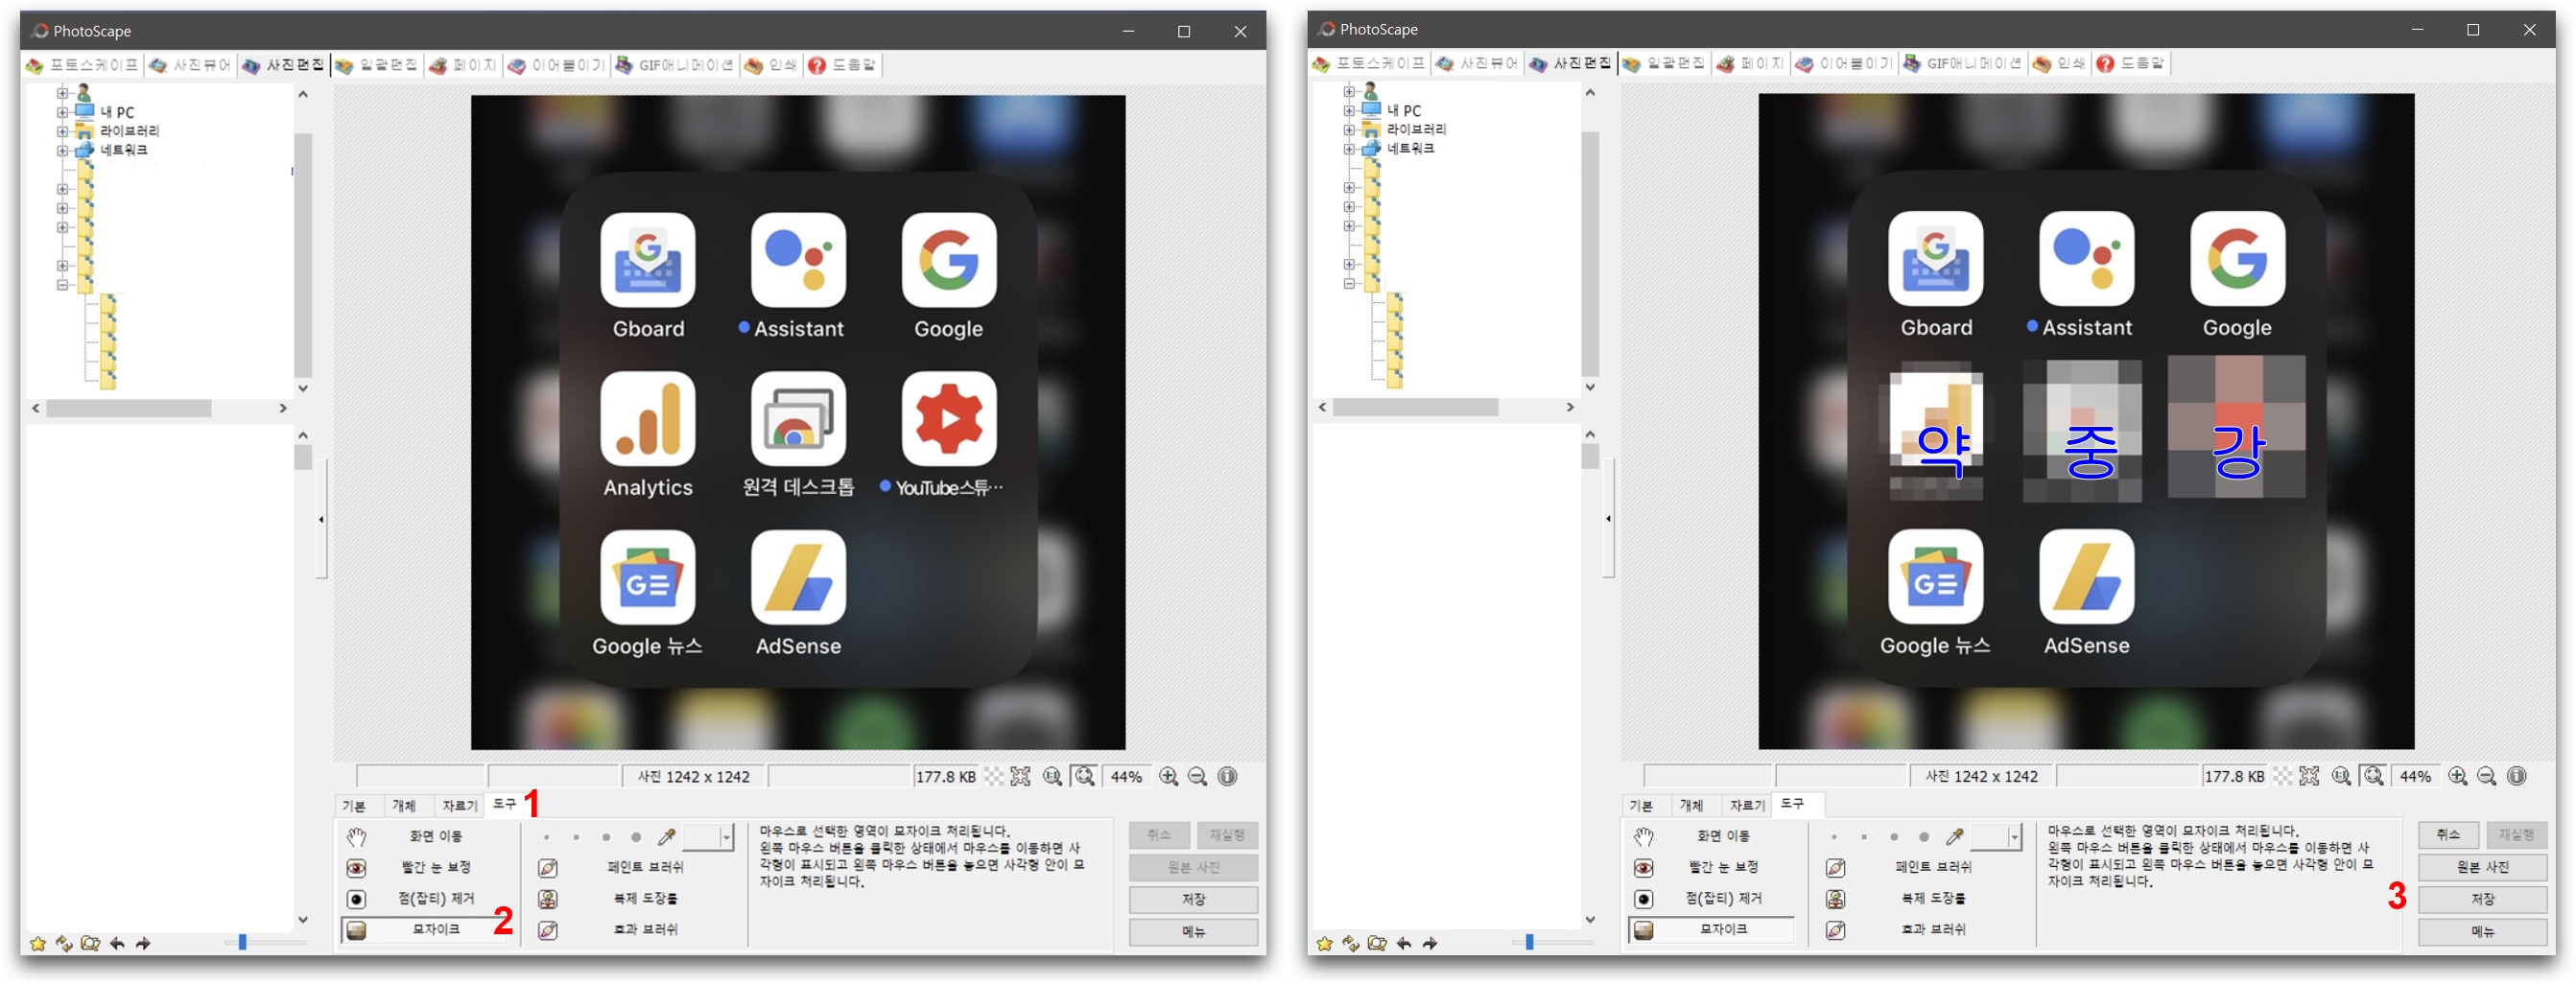Click zoom-out magnifier in left window status bar
This screenshot has width=2576, height=985.
1197,776
